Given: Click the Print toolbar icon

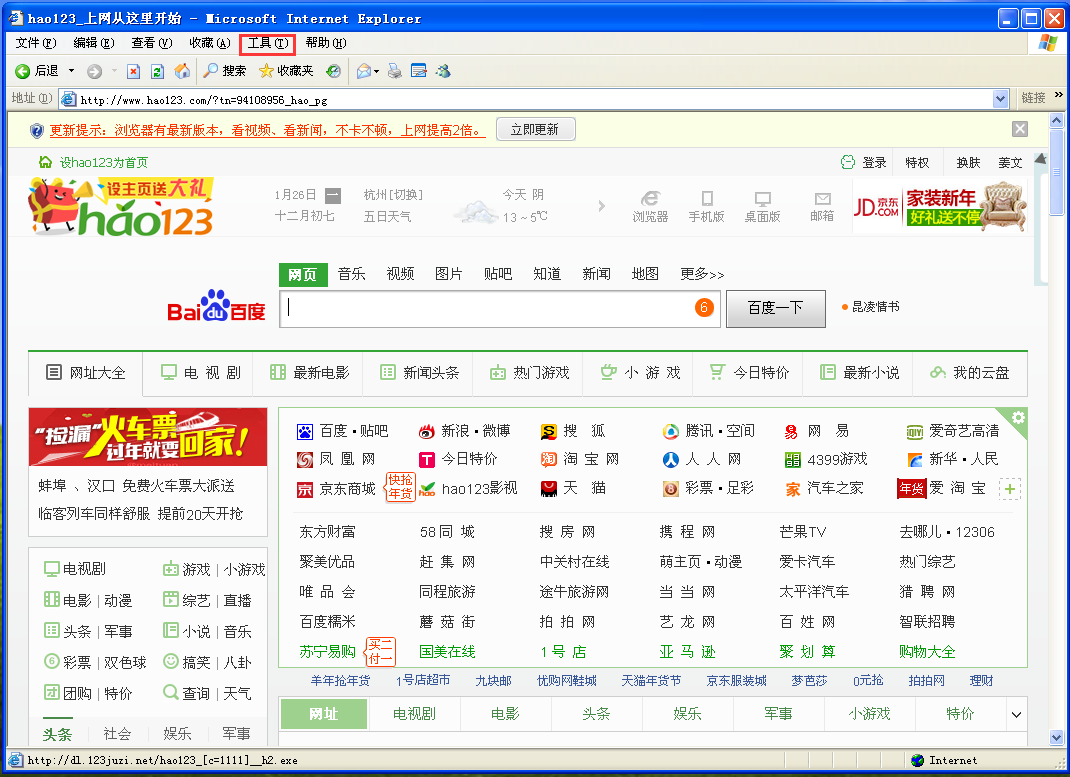Looking at the screenshot, I should [x=394, y=71].
